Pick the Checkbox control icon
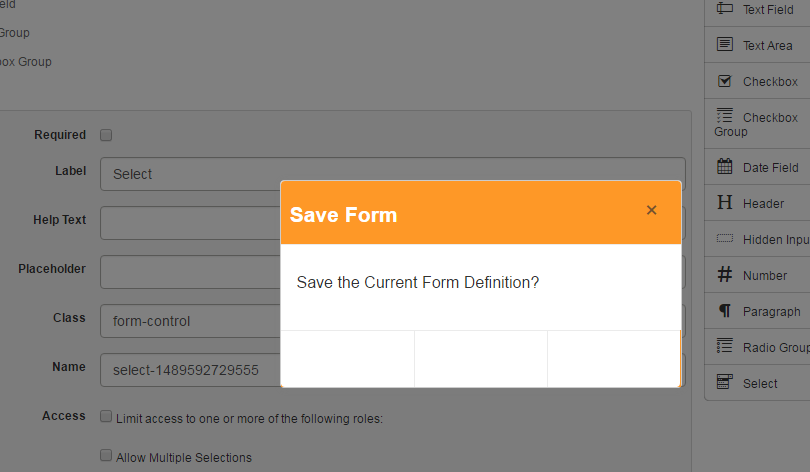Viewport: 810px width, 472px height. pos(725,81)
